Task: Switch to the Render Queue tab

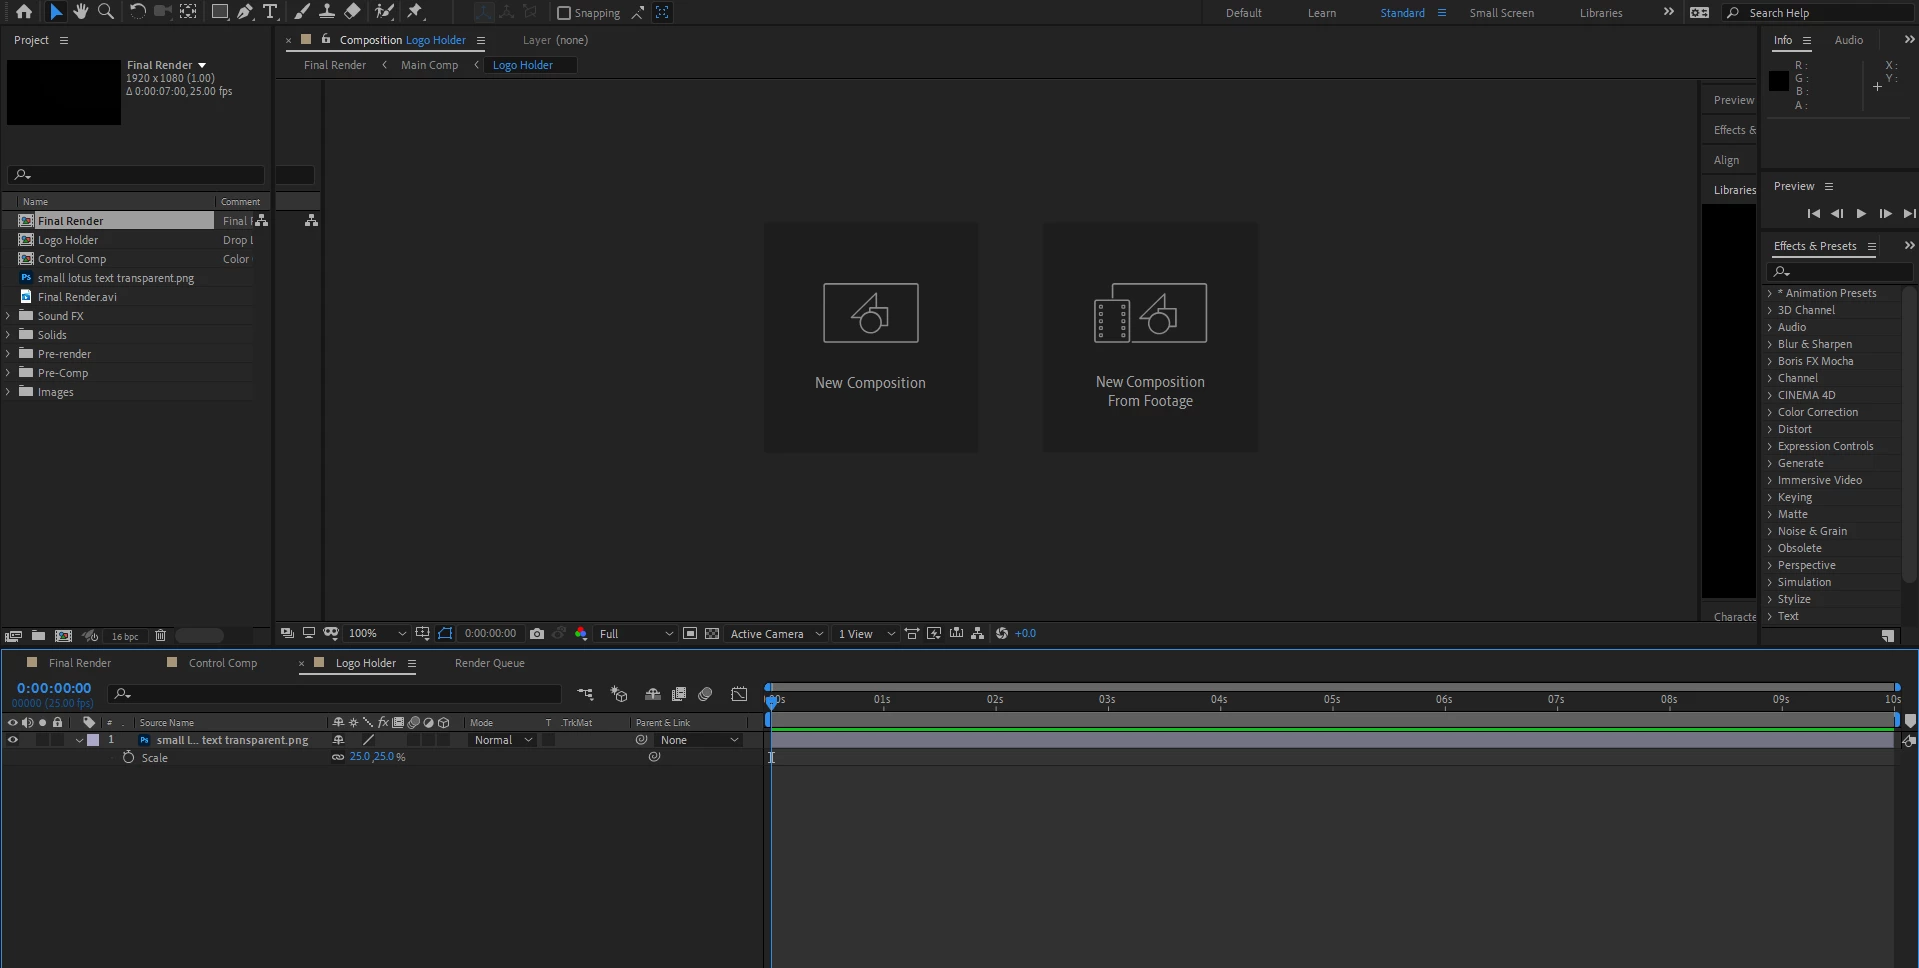Action: tap(490, 663)
